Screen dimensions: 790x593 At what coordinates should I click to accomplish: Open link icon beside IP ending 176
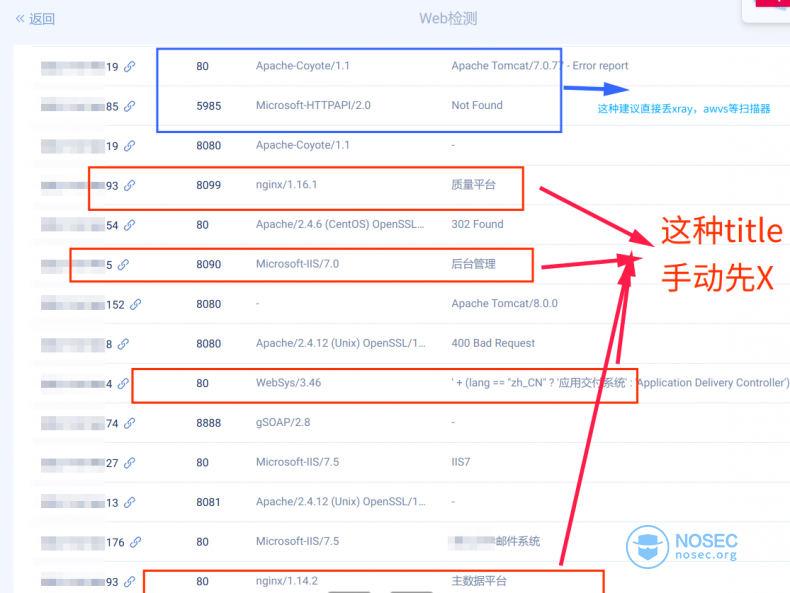click(x=136, y=542)
